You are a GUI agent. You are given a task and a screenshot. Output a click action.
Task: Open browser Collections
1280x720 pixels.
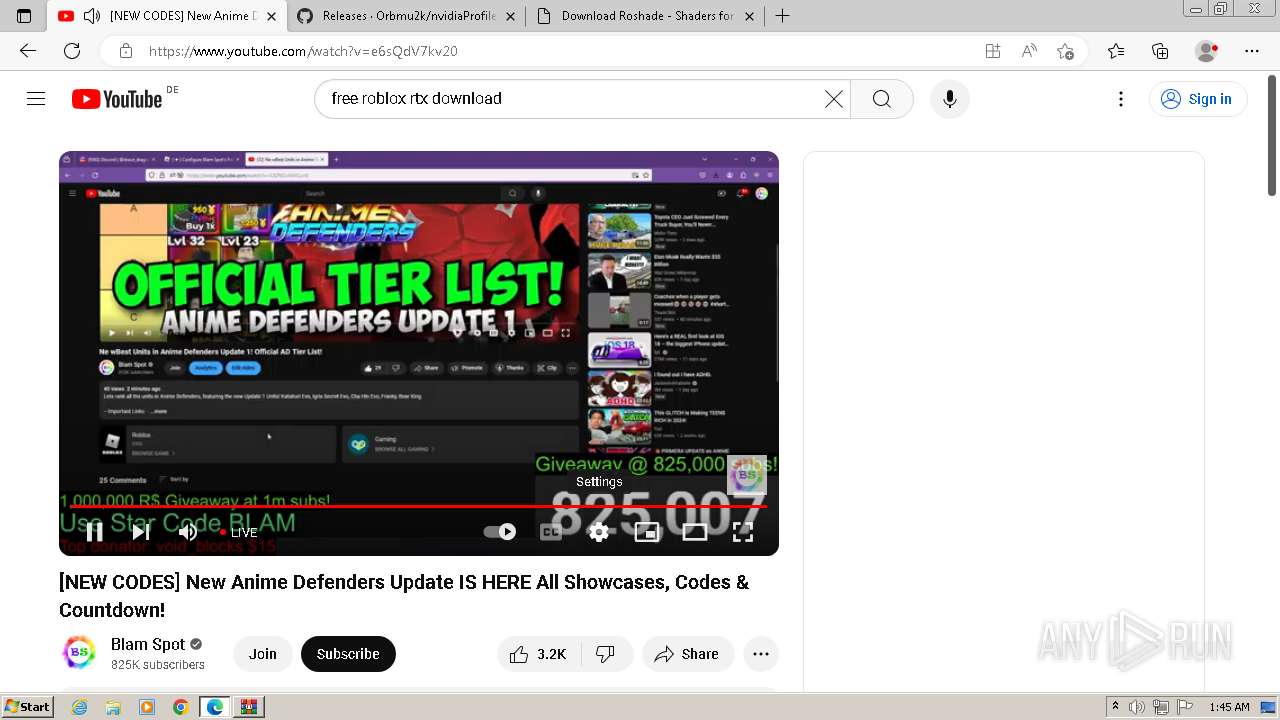(1160, 51)
